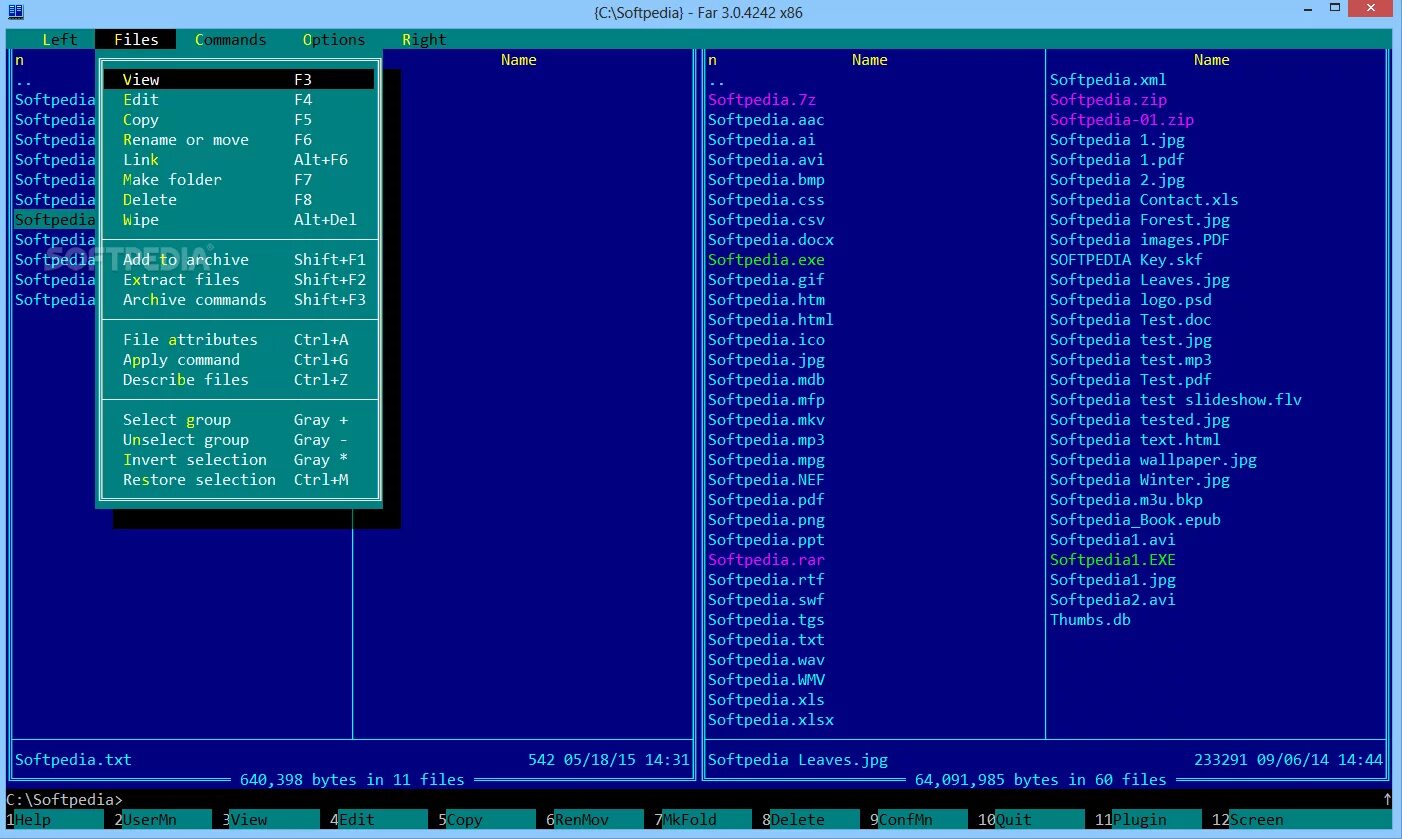Open Archive commands entry
This screenshot has width=1402, height=839.
point(239,300)
